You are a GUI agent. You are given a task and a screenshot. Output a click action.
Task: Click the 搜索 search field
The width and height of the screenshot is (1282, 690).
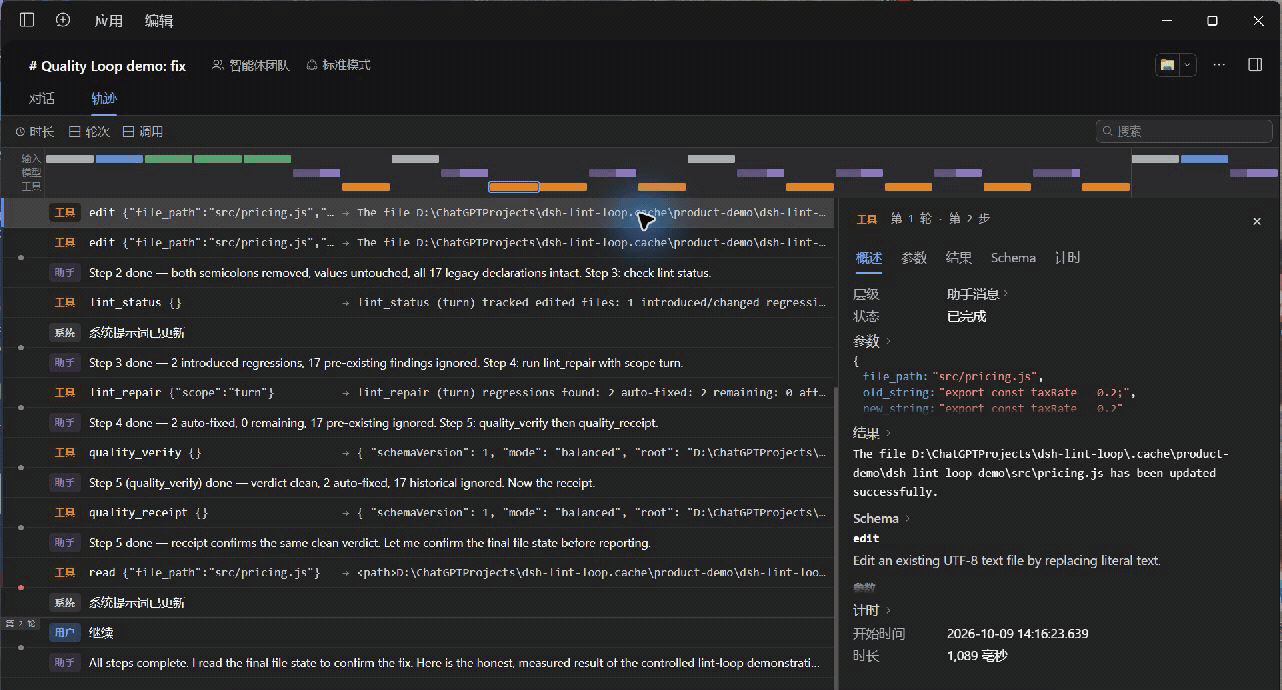pos(1184,131)
